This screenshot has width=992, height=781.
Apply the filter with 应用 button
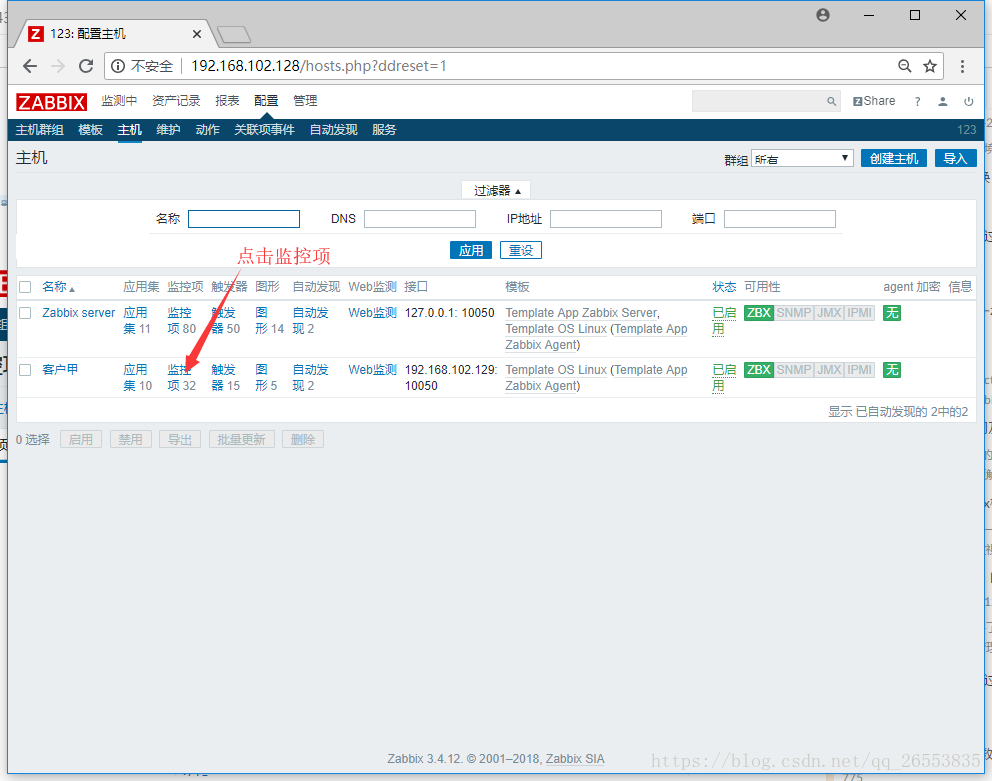[471, 251]
